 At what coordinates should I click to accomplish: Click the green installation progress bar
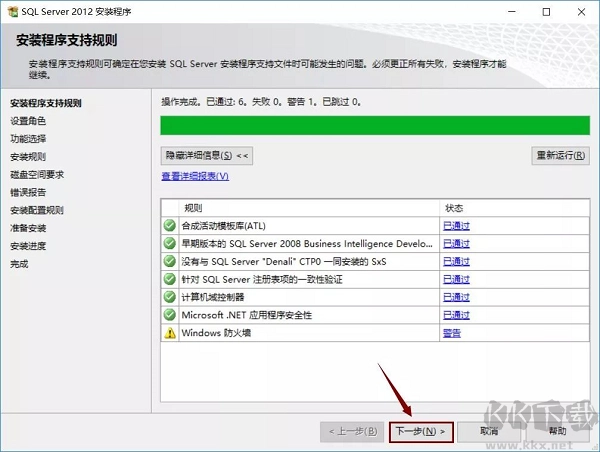click(374, 125)
